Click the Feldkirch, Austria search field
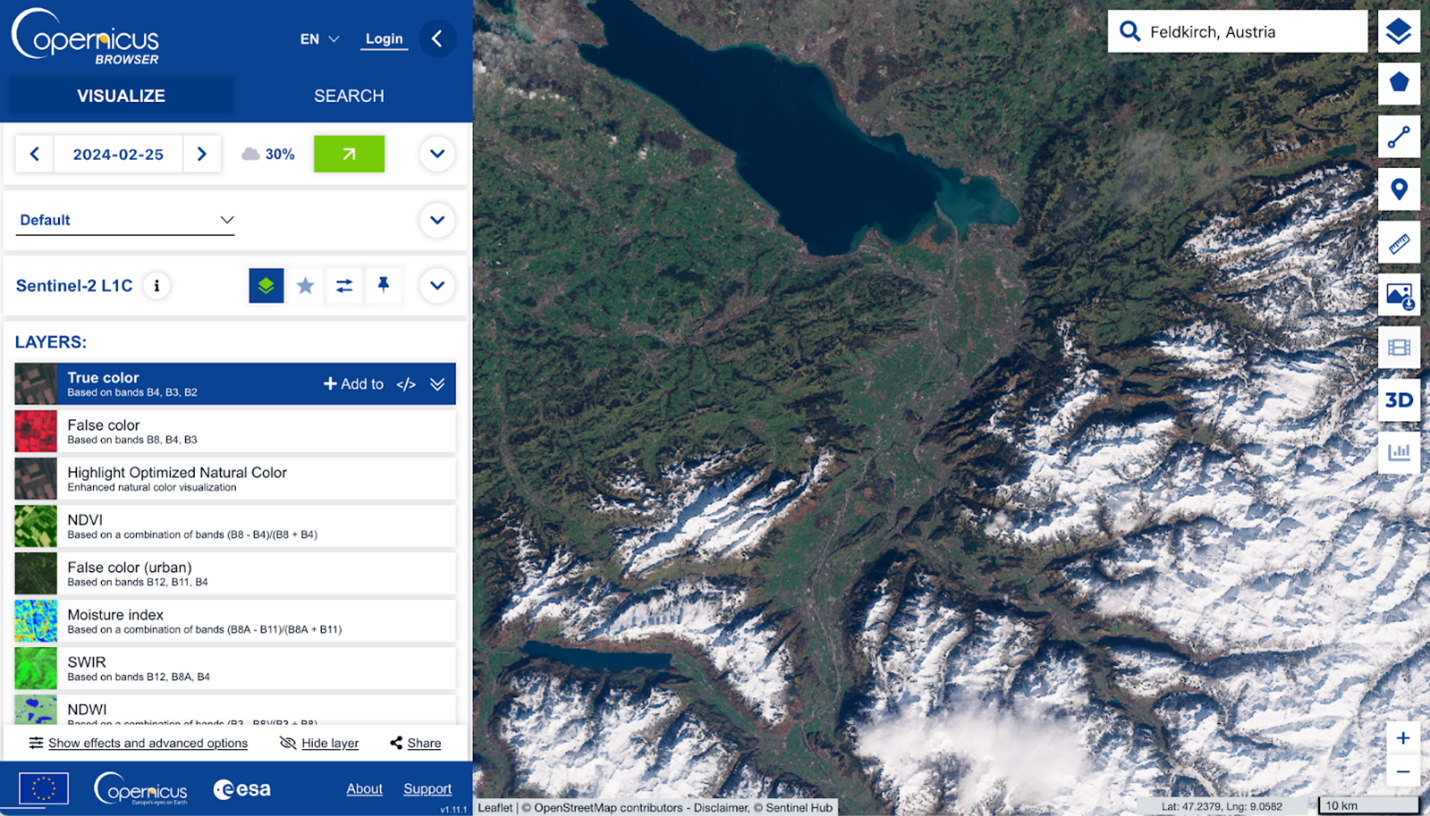Viewport: 1430px width, 816px height. [x=1250, y=32]
